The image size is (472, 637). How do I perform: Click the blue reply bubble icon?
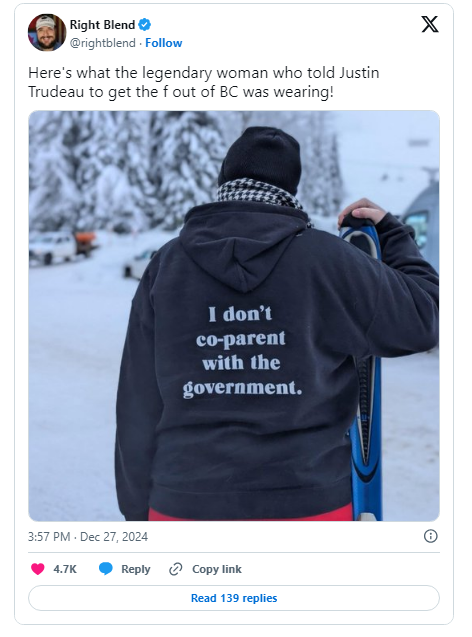click(106, 569)
